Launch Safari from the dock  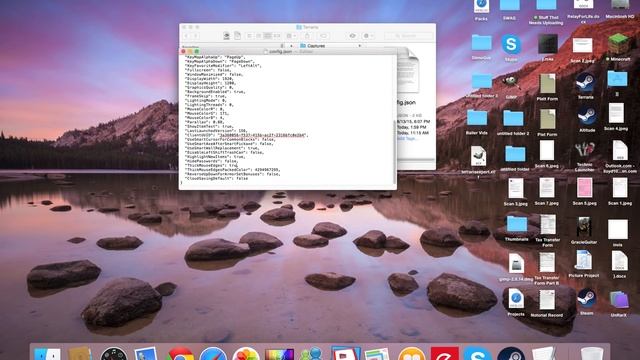[x=213, y=353]
